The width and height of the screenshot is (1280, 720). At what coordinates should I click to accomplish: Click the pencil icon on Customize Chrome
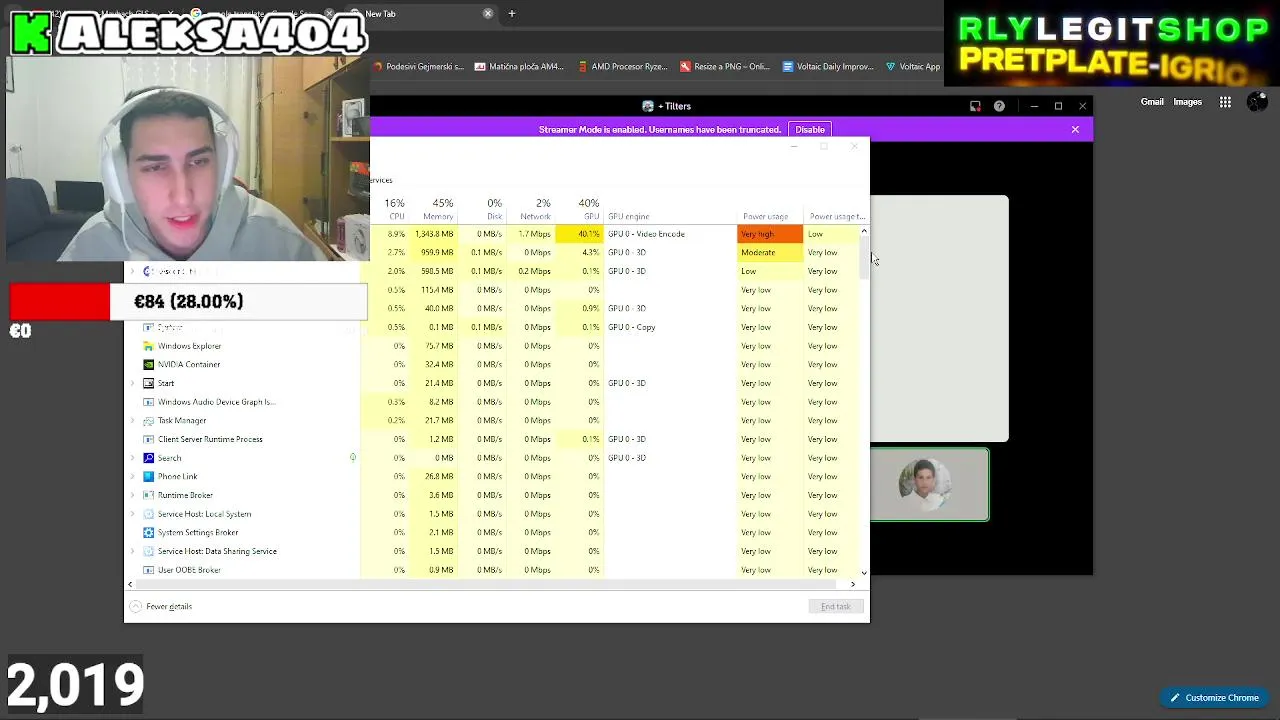1175,698
